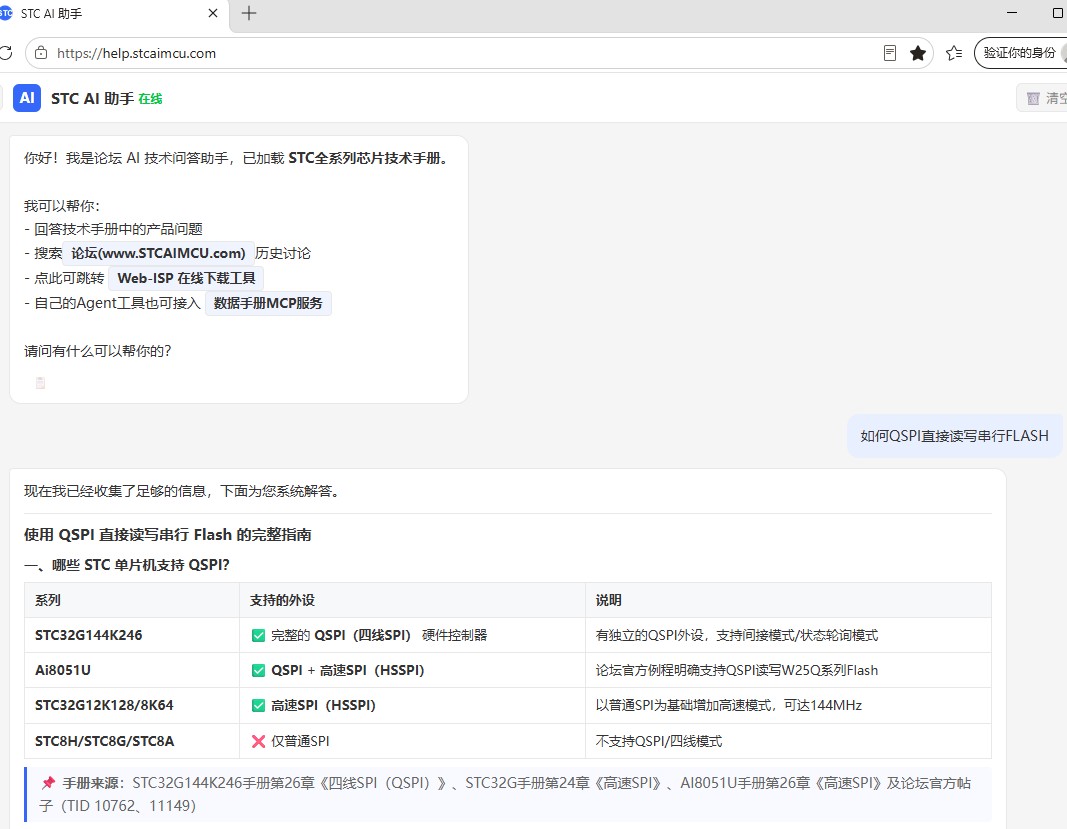Click green check in Ai8051U row
Screen dimensions: 1067x829
tap(259, 670)
